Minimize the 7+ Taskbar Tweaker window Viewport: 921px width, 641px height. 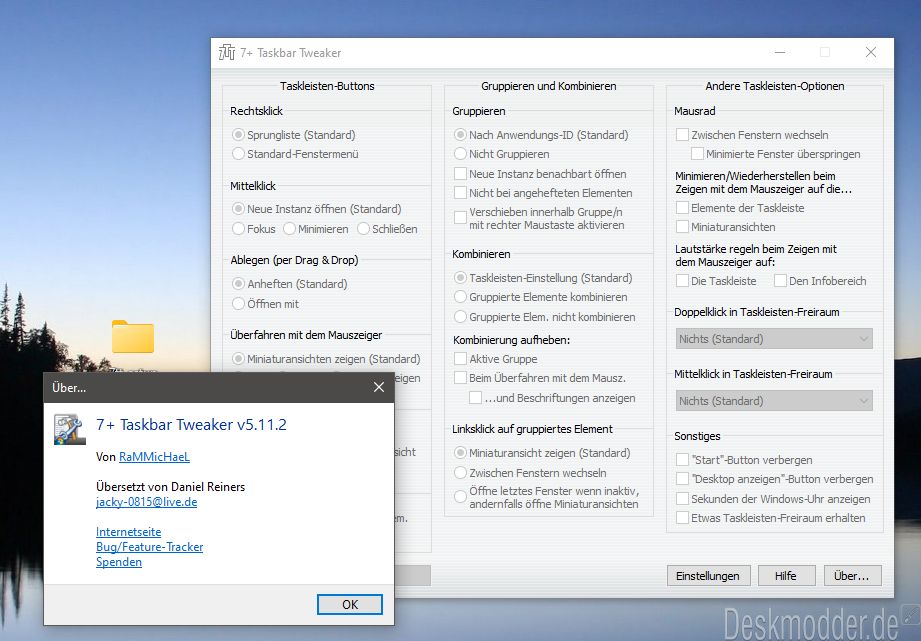click(780, 52)
